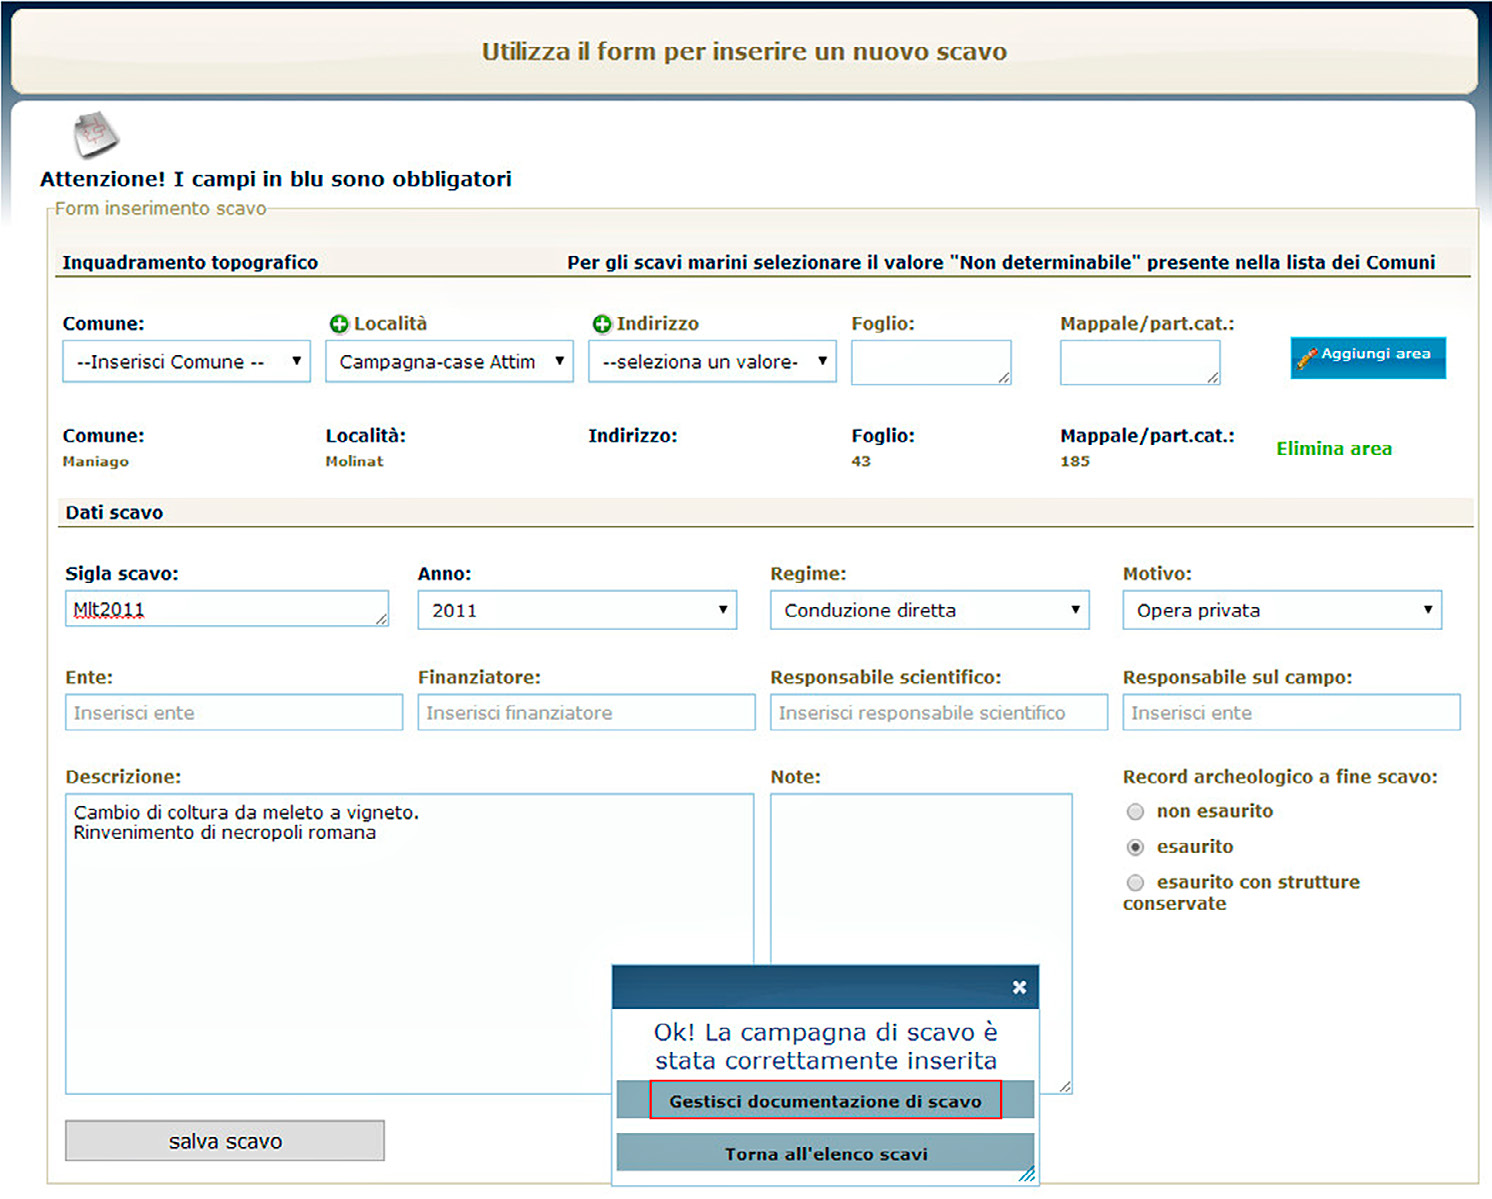Click 'Gestisci documentazione di scavo' button
1492x1199 pixels.
point(826,1100)
